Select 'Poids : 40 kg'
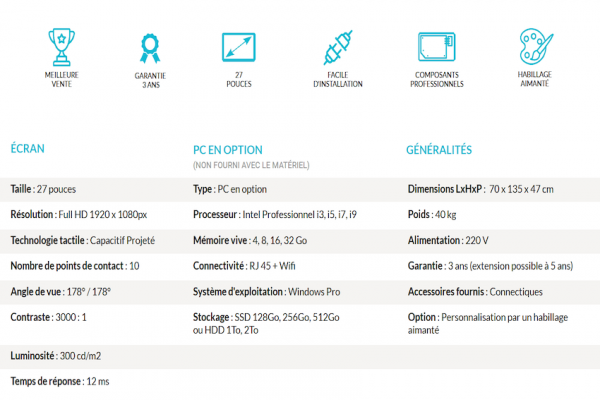Screen dimensions: 600x400 coord(432,214)
